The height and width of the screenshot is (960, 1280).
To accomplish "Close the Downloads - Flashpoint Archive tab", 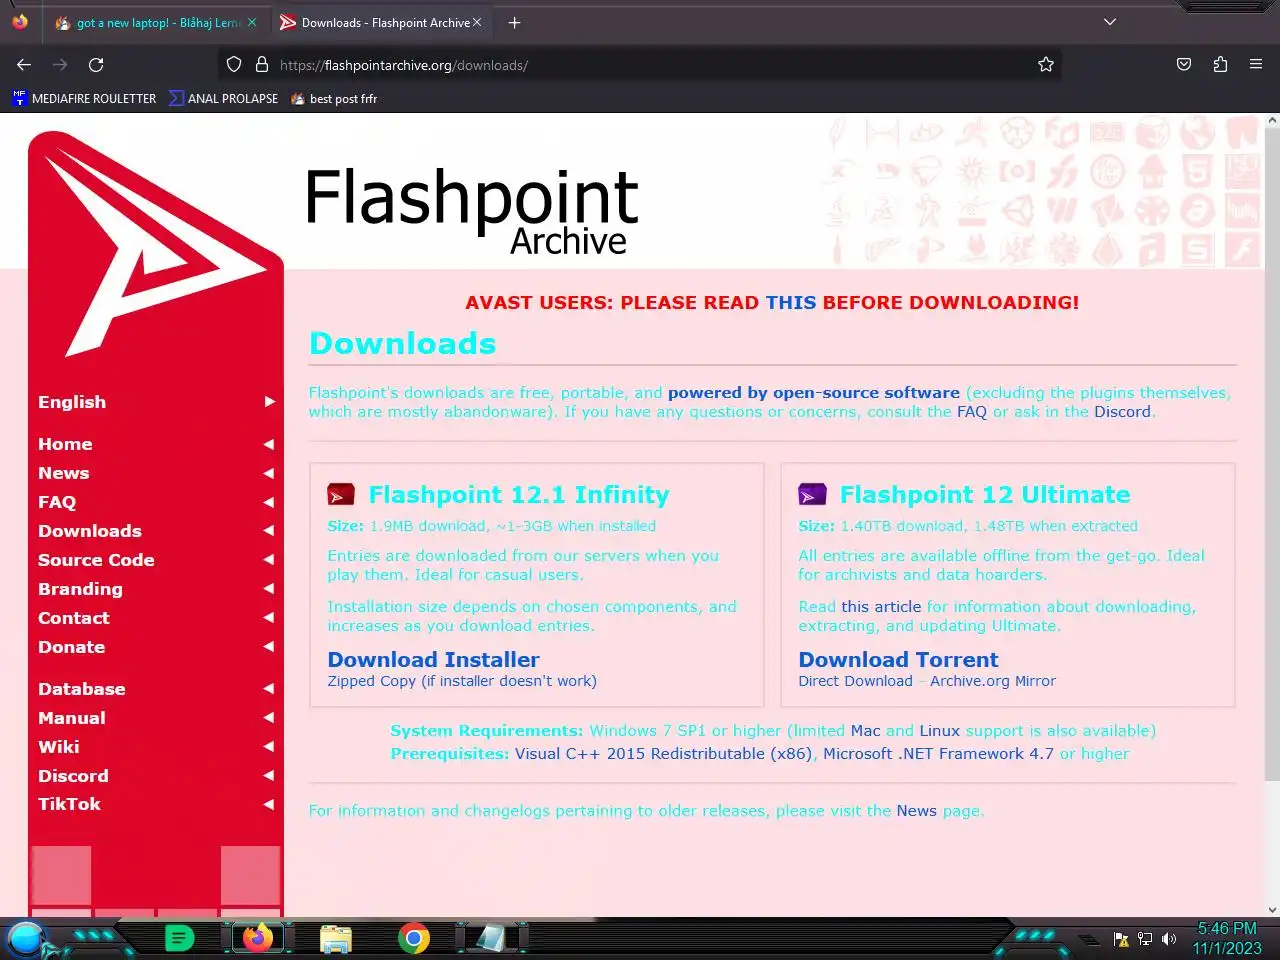I will (477, 22).
